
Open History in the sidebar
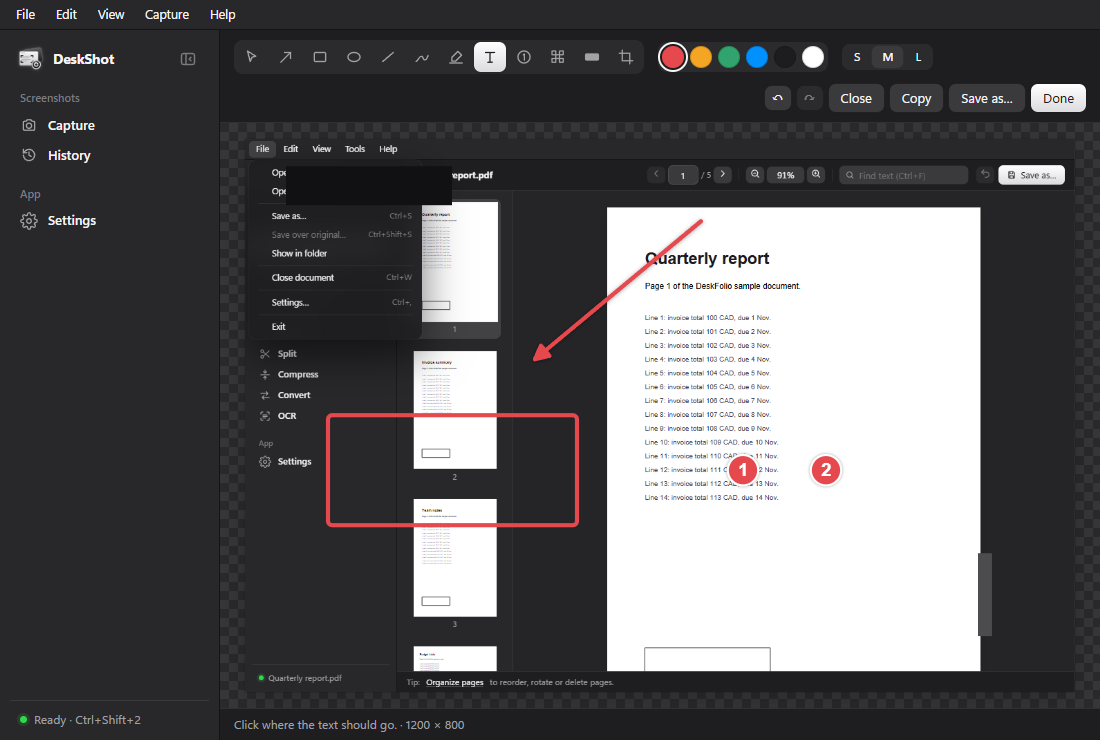click(x=109, y=156)
